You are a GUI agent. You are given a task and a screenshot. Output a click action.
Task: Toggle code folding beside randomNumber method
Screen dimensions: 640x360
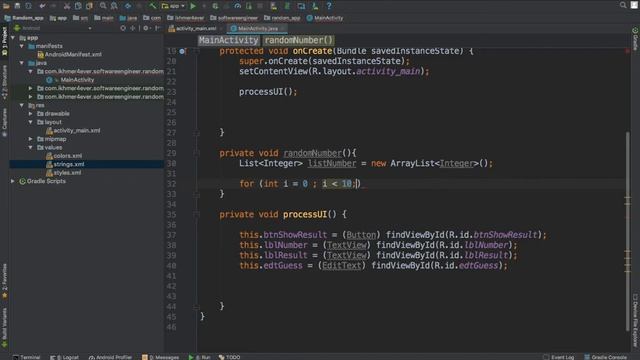tap(196, 153)
